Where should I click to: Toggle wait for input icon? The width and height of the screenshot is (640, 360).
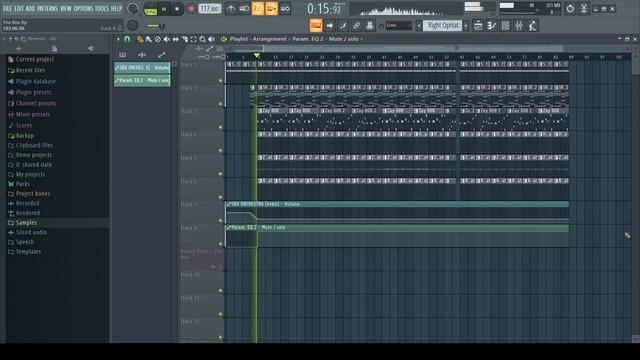click(244, 9)
